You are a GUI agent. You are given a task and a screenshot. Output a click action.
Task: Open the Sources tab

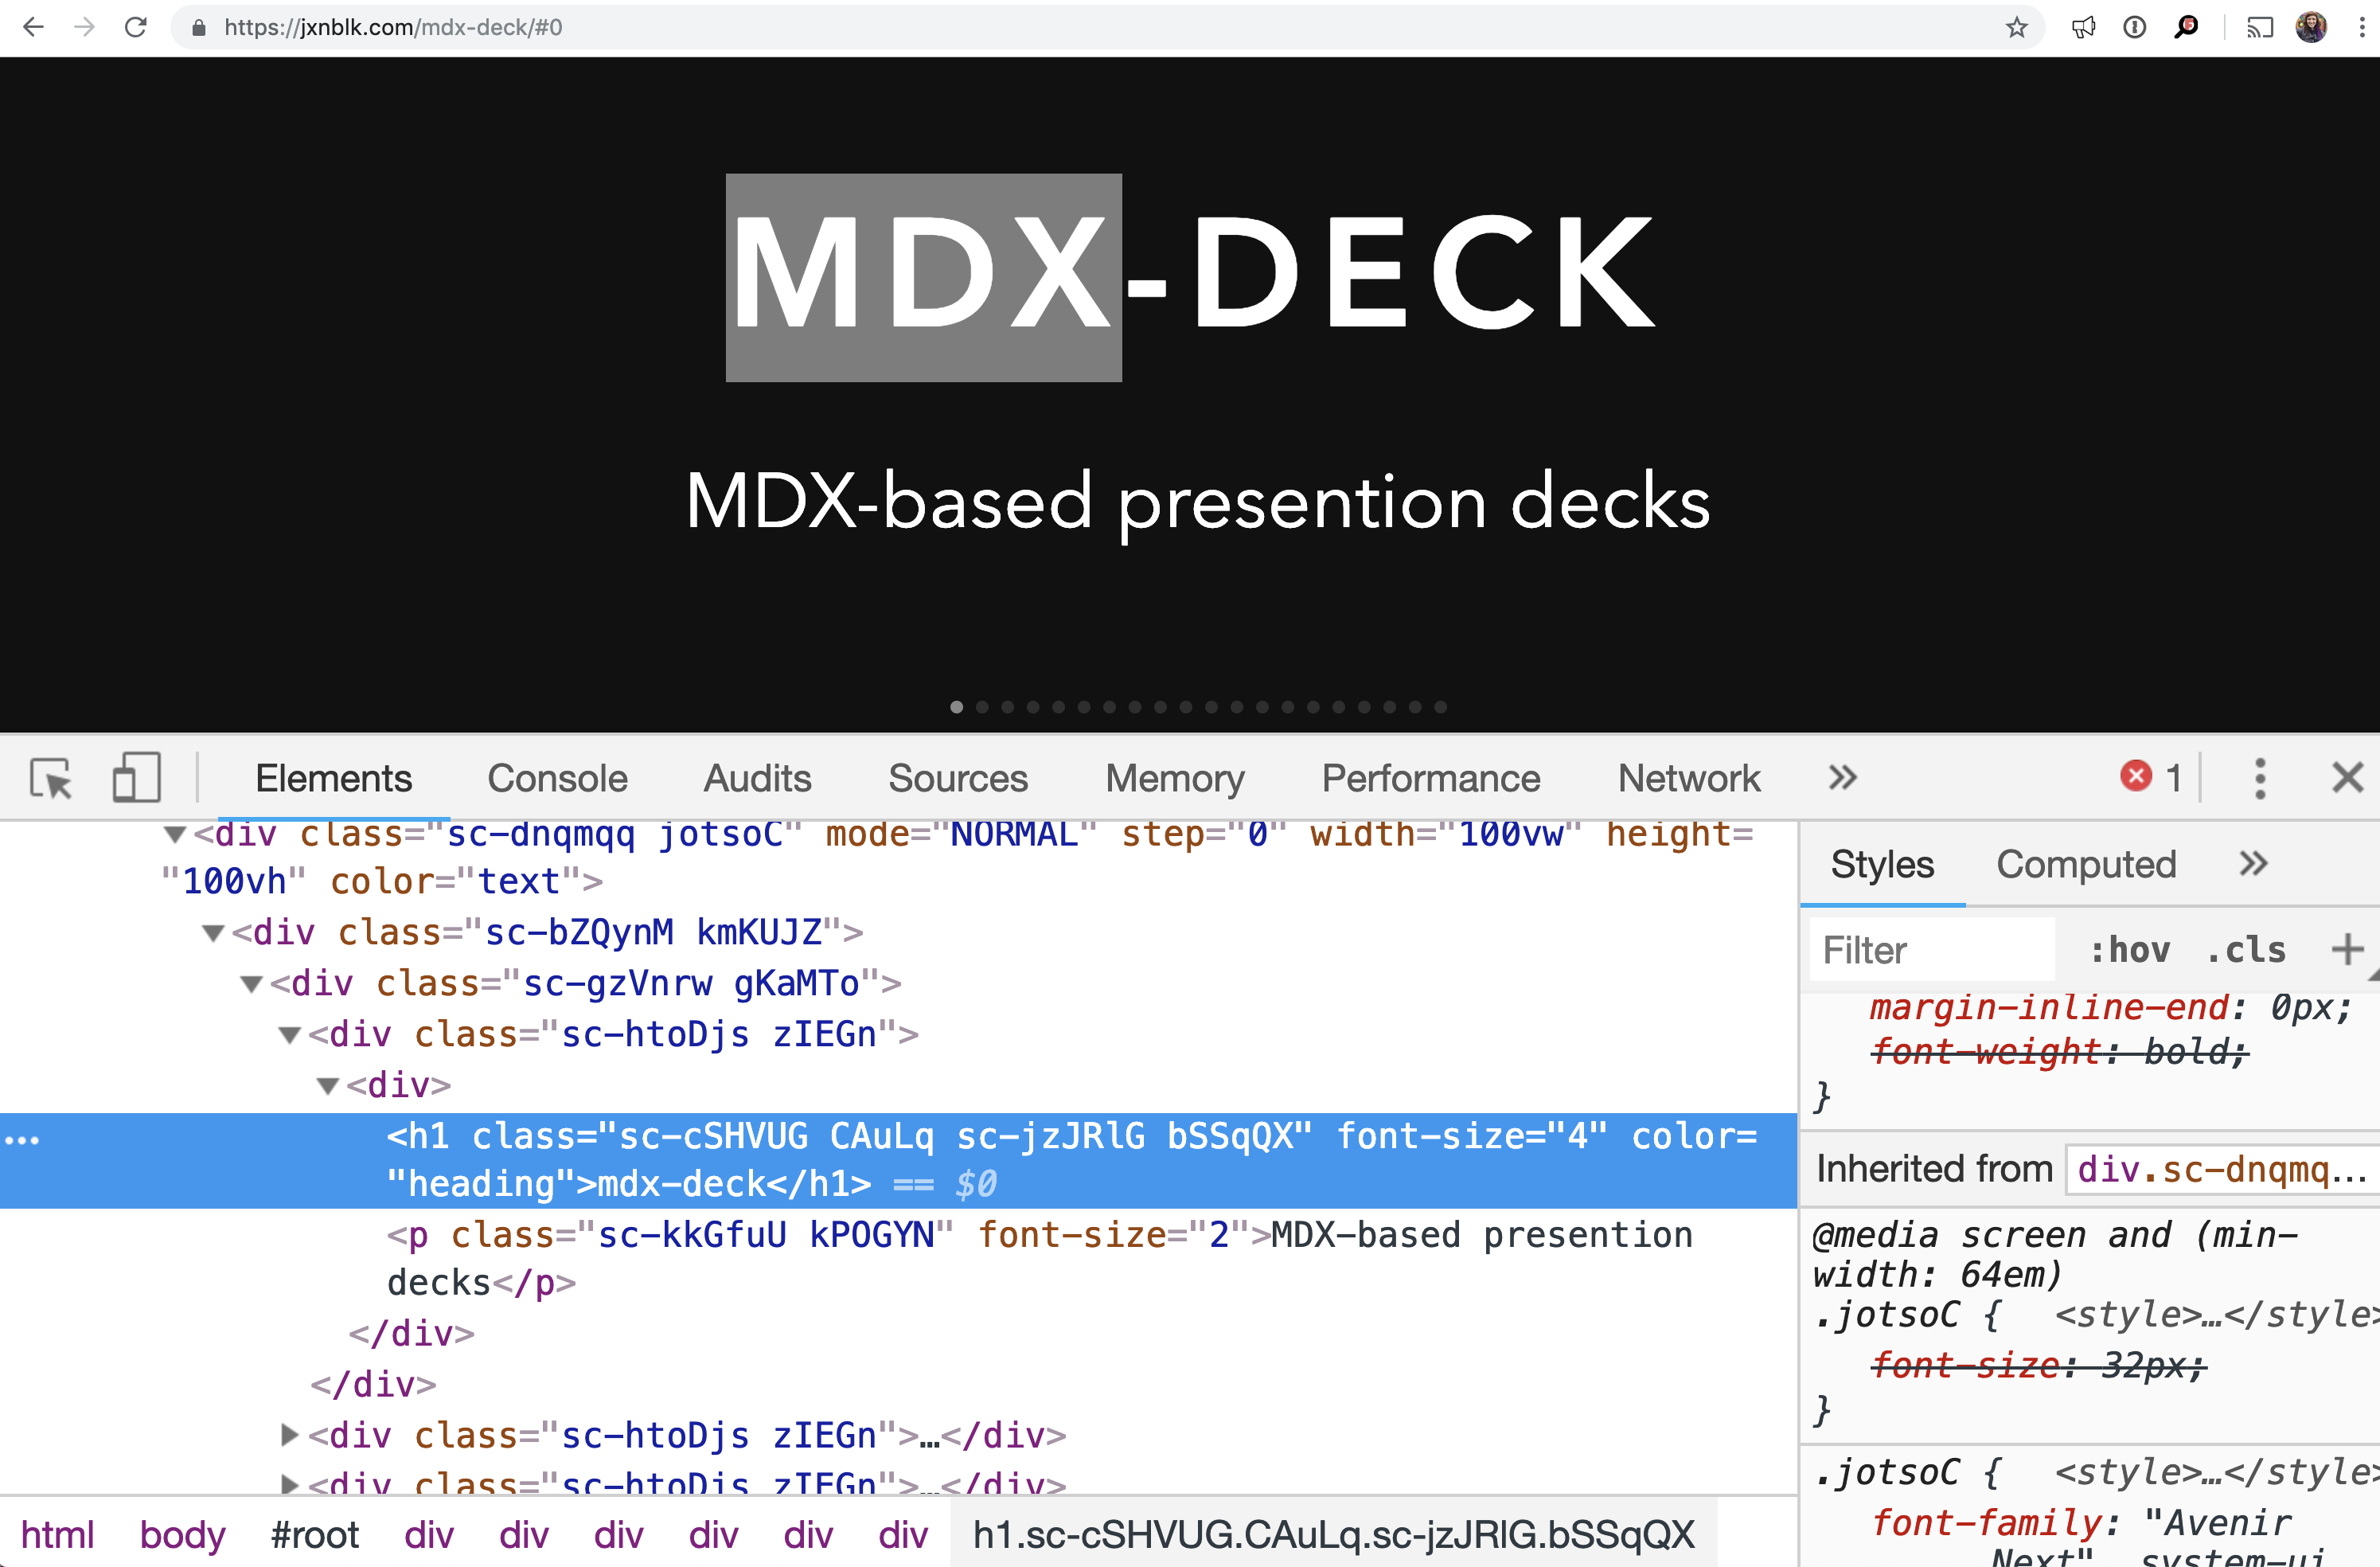[958, 778]
